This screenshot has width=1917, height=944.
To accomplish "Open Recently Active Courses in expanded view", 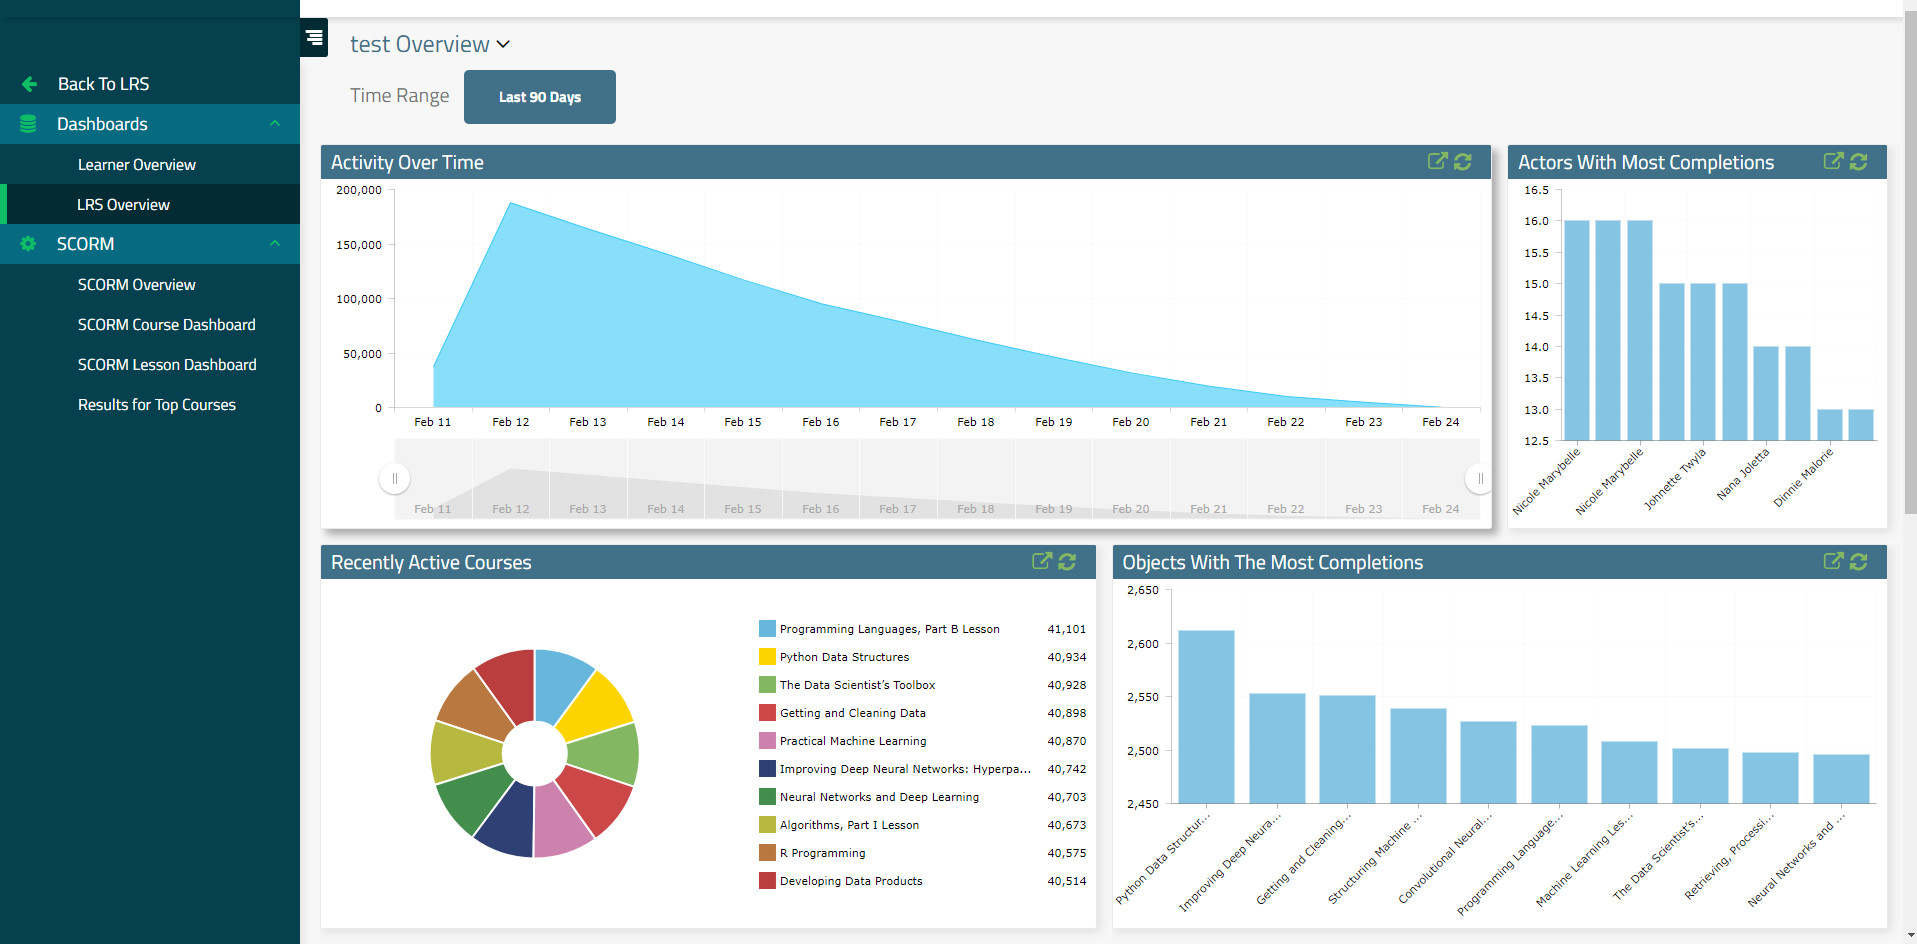I will [x=1041, y=562].
